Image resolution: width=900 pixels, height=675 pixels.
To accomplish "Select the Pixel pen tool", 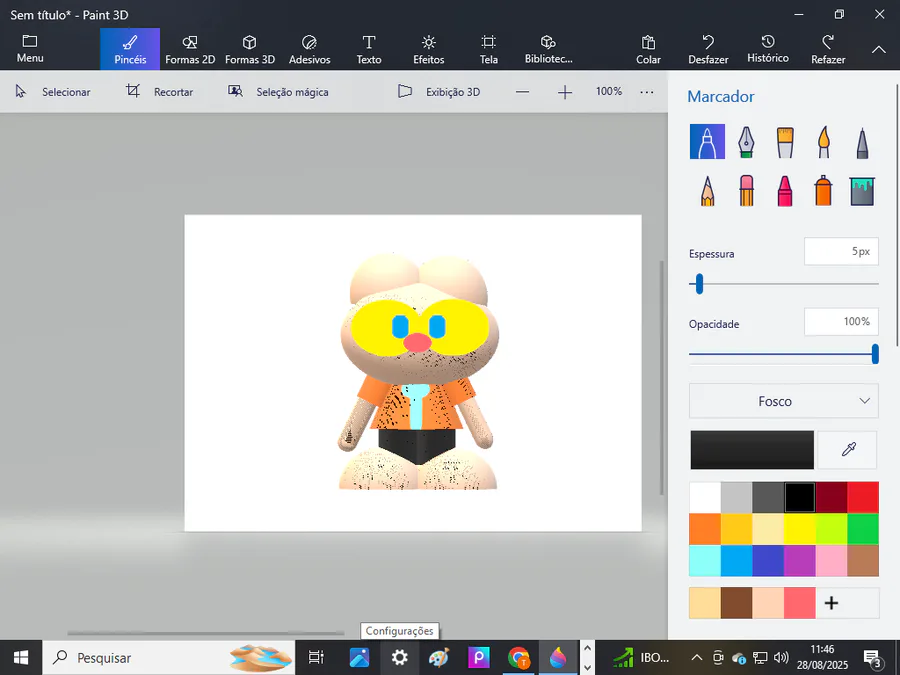I will 862,142.
